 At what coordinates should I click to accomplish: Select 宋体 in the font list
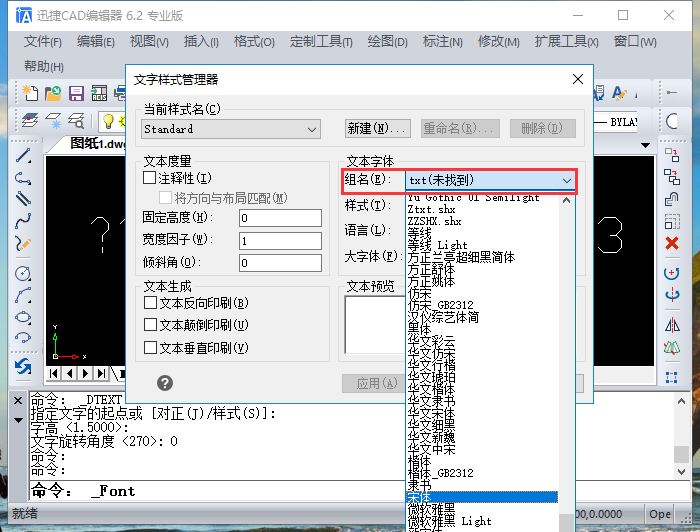pyautogui.click(x=482, y=497)
